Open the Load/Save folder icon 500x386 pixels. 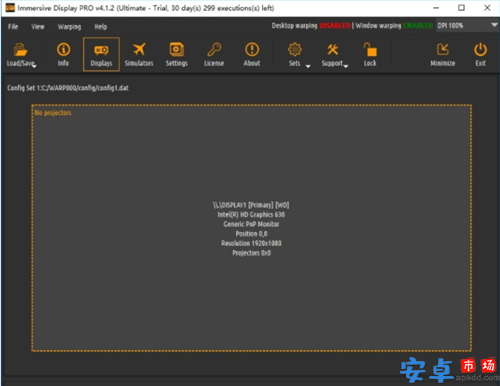(21, 51)
